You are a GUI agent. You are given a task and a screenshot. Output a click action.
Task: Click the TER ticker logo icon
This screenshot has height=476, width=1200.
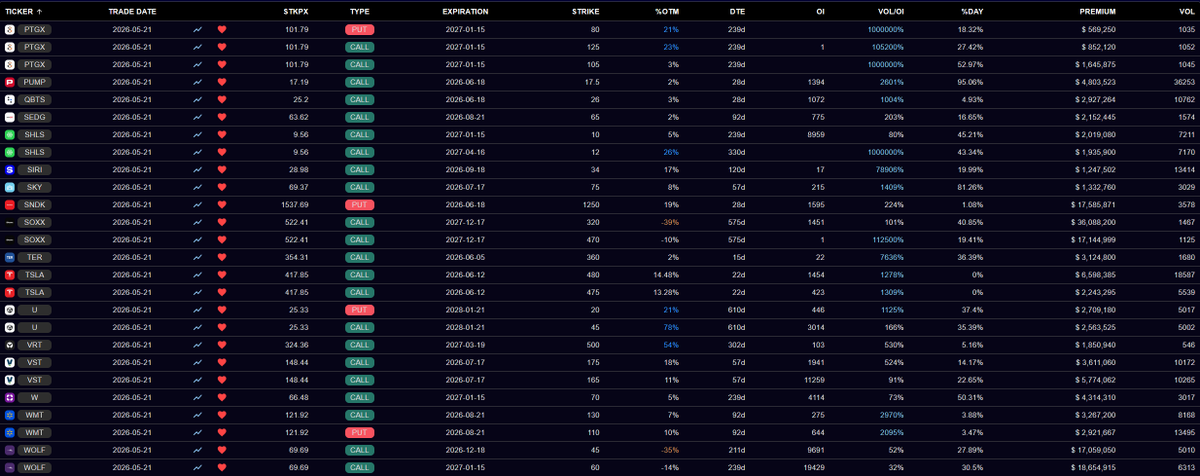pos(10,257)
